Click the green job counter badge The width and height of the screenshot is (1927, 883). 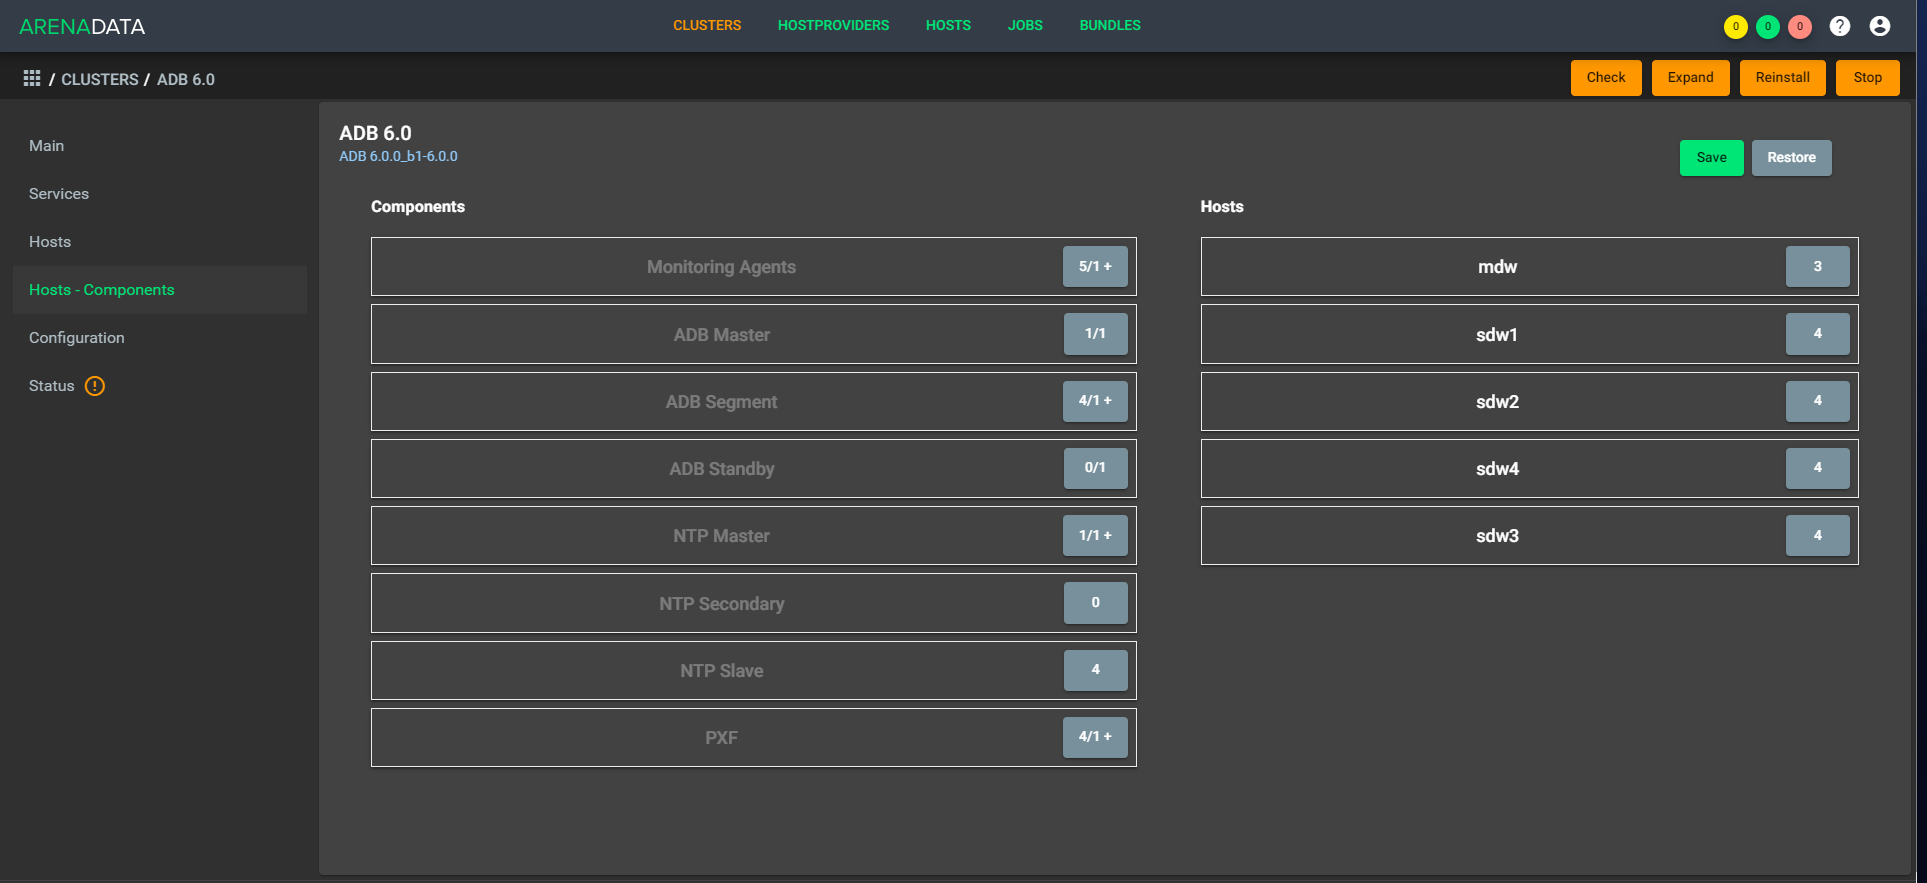(x=1768, y=27)
